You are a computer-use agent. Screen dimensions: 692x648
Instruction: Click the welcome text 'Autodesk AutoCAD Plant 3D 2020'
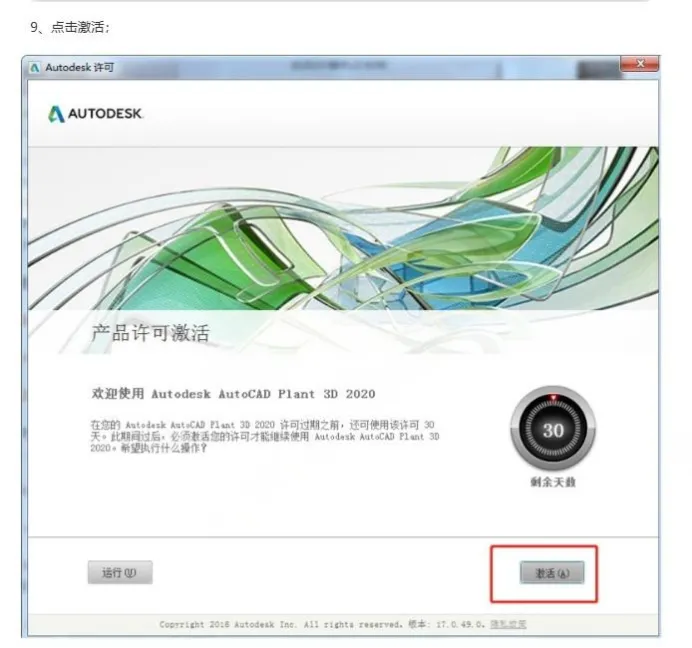click(x=263, y=394)
